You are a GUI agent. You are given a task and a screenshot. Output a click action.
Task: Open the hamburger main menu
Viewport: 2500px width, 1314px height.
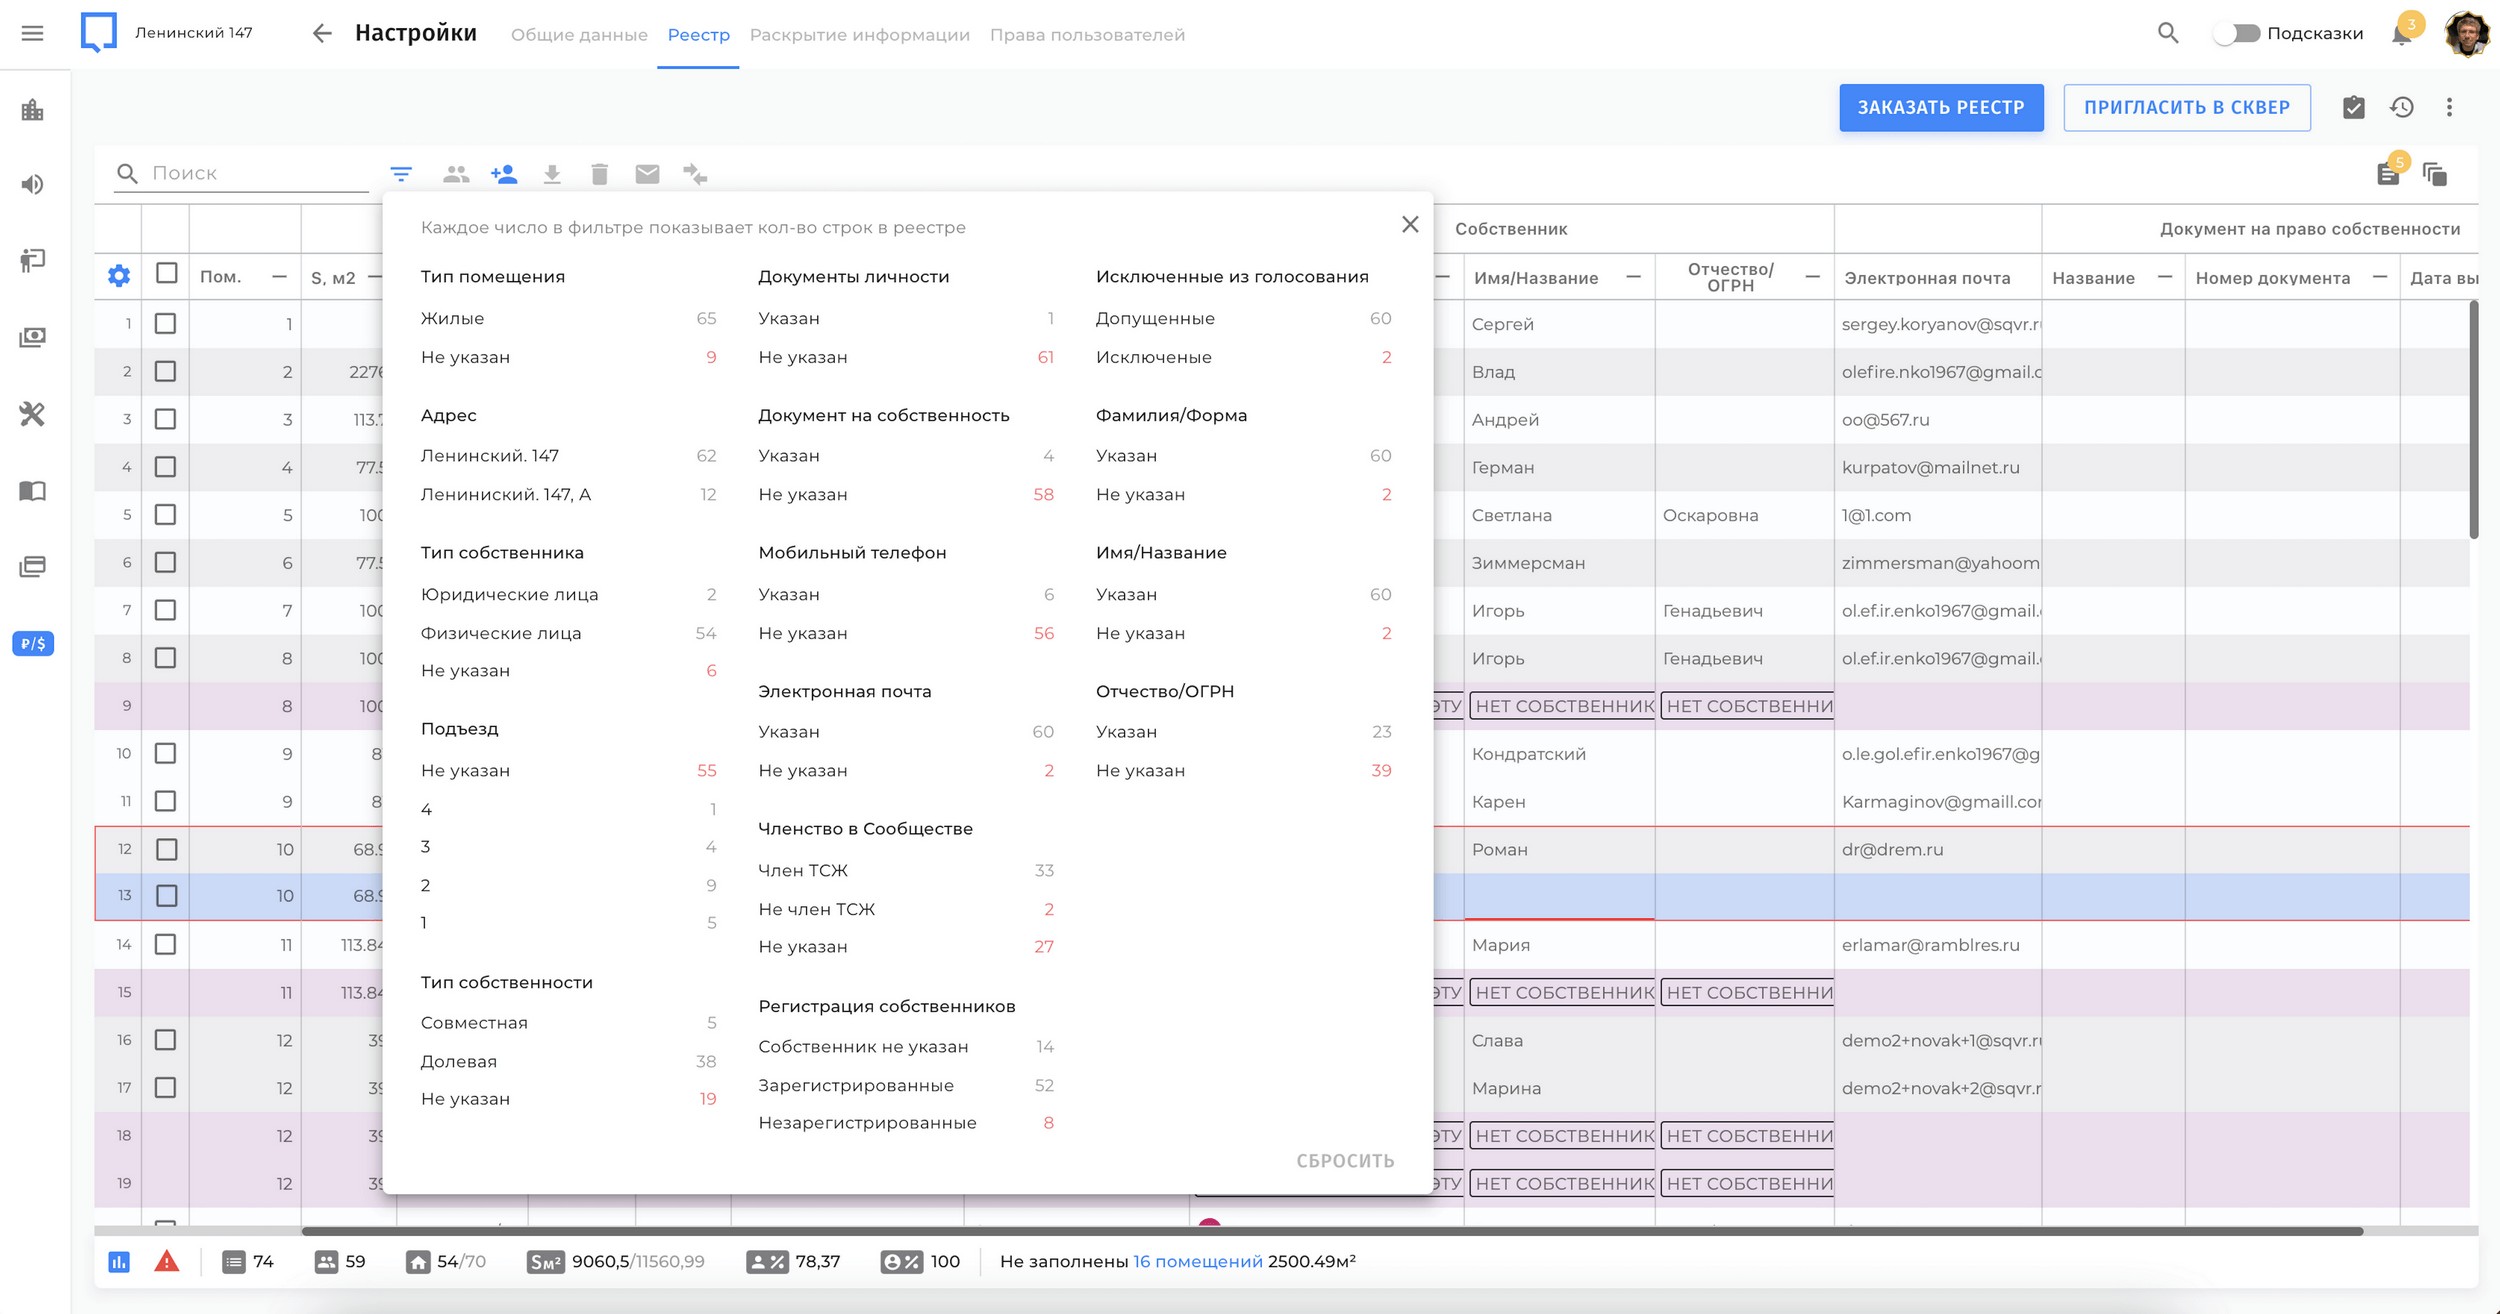[32, 33]
